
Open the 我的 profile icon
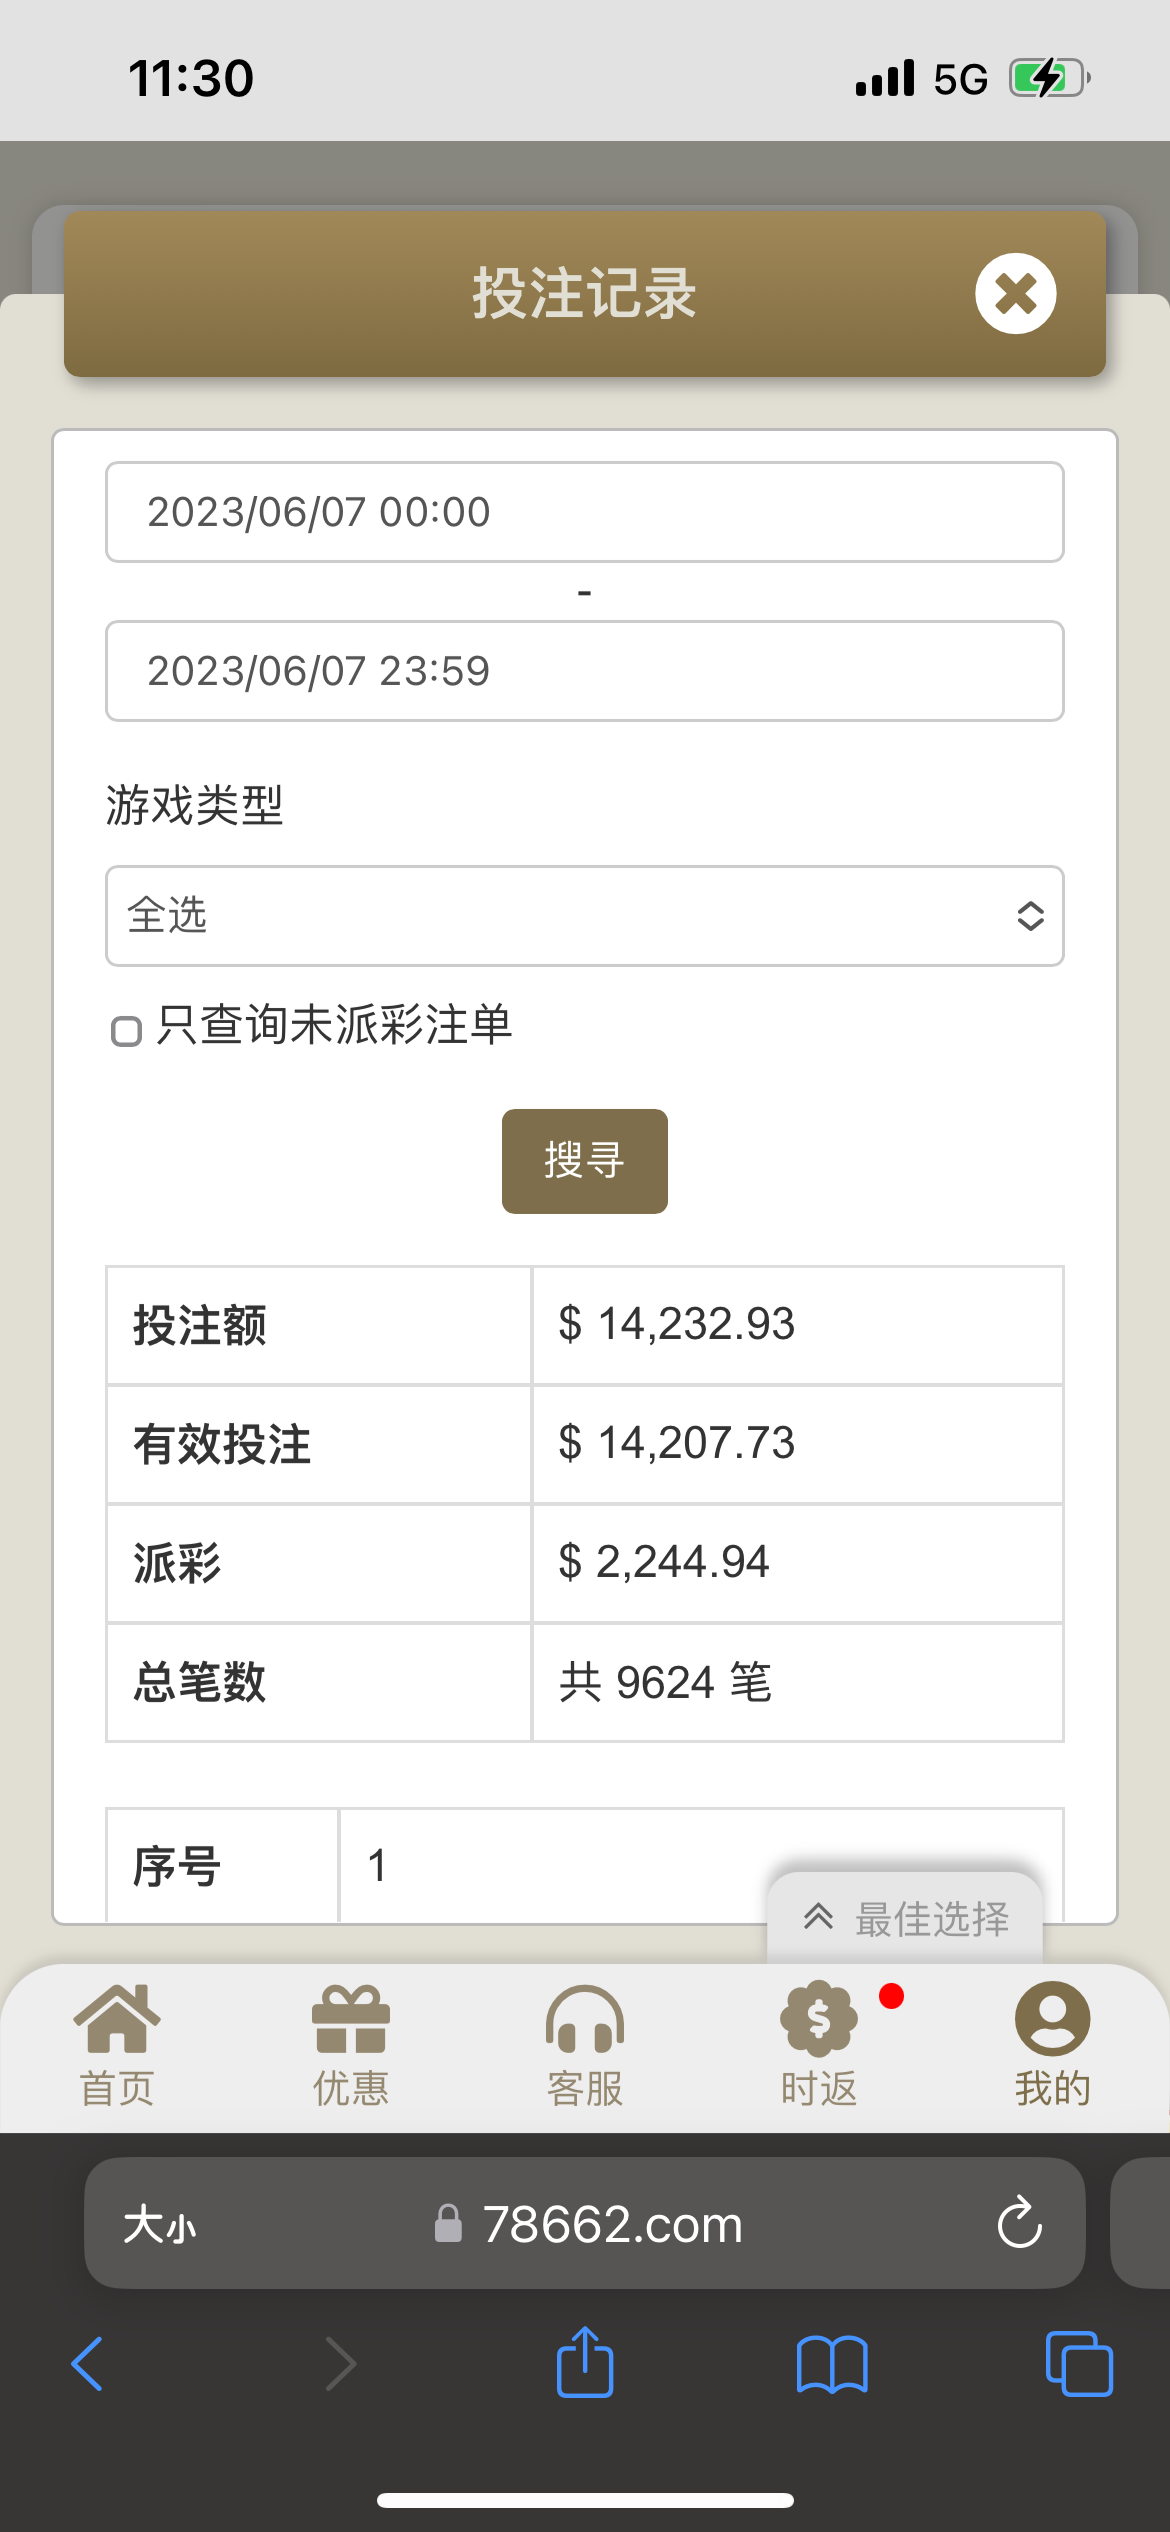tap(1052, 2020)
